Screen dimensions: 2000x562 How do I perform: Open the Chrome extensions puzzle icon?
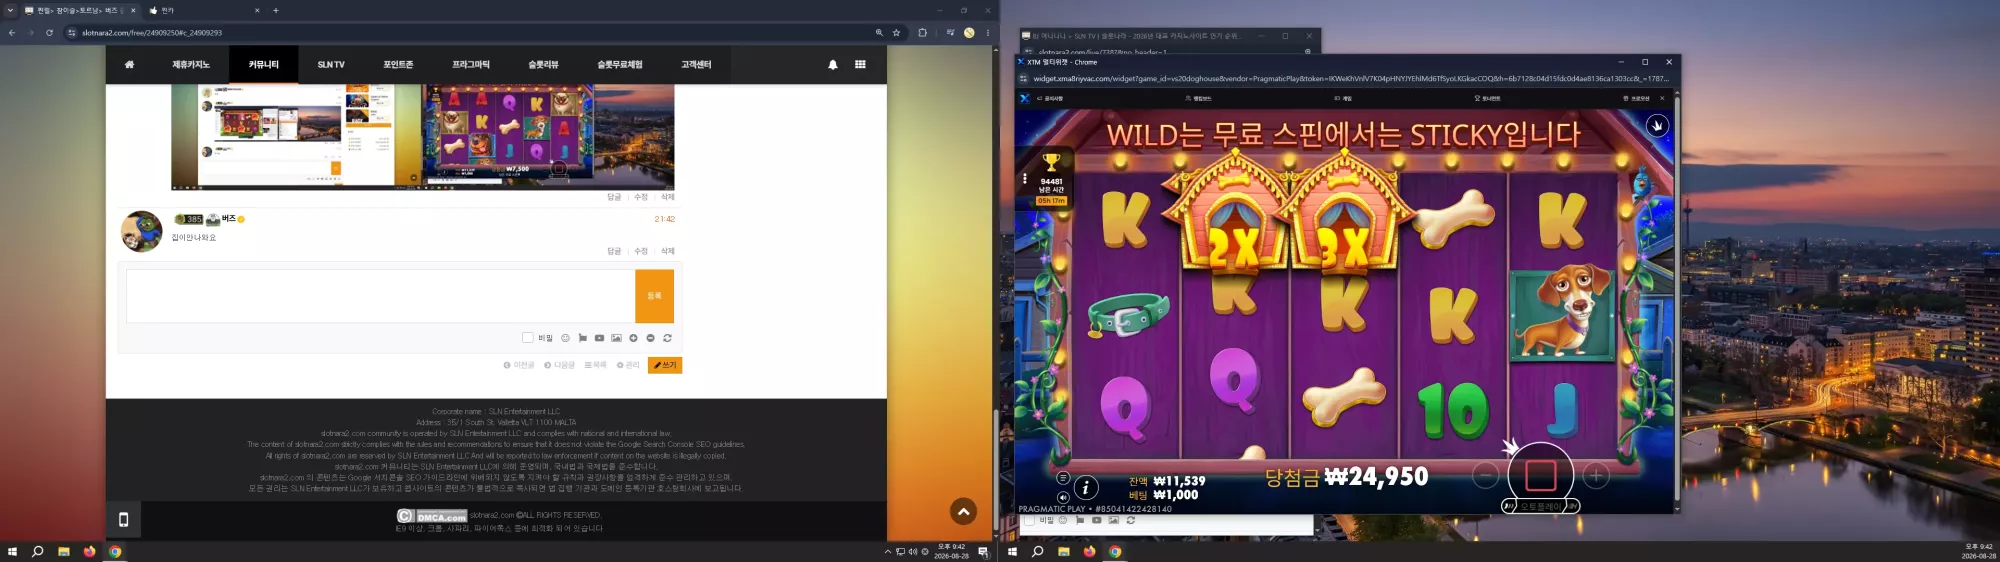pos(922,33)
